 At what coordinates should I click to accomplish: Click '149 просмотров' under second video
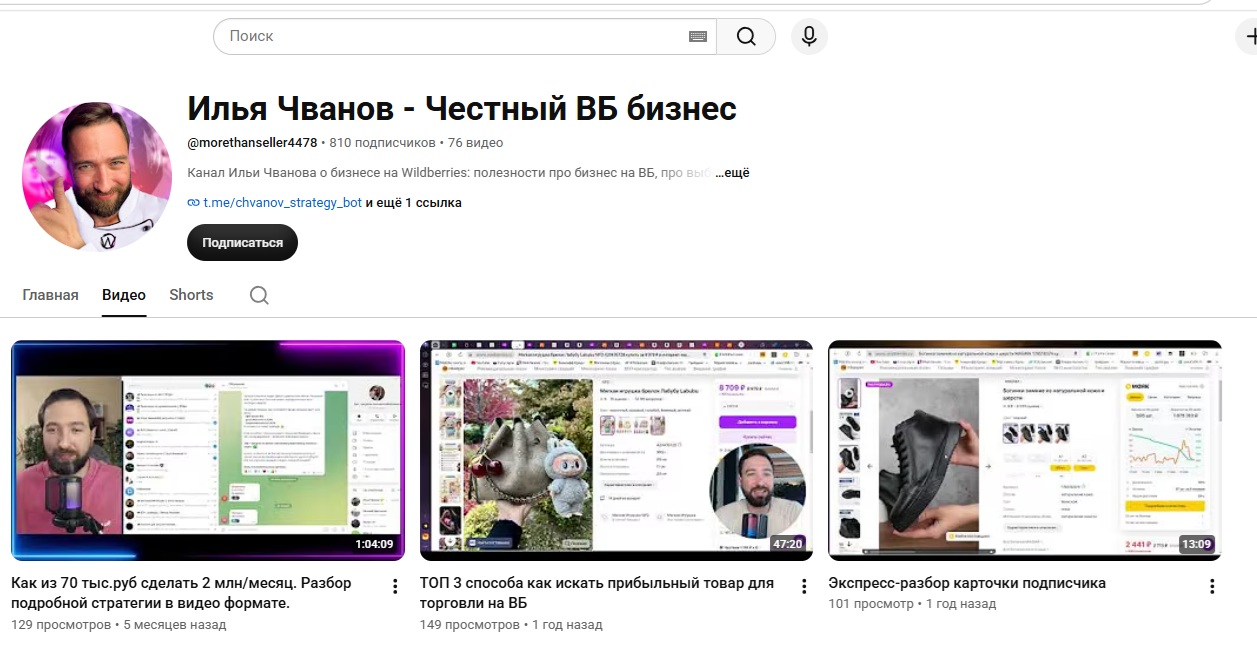[470, 625]
